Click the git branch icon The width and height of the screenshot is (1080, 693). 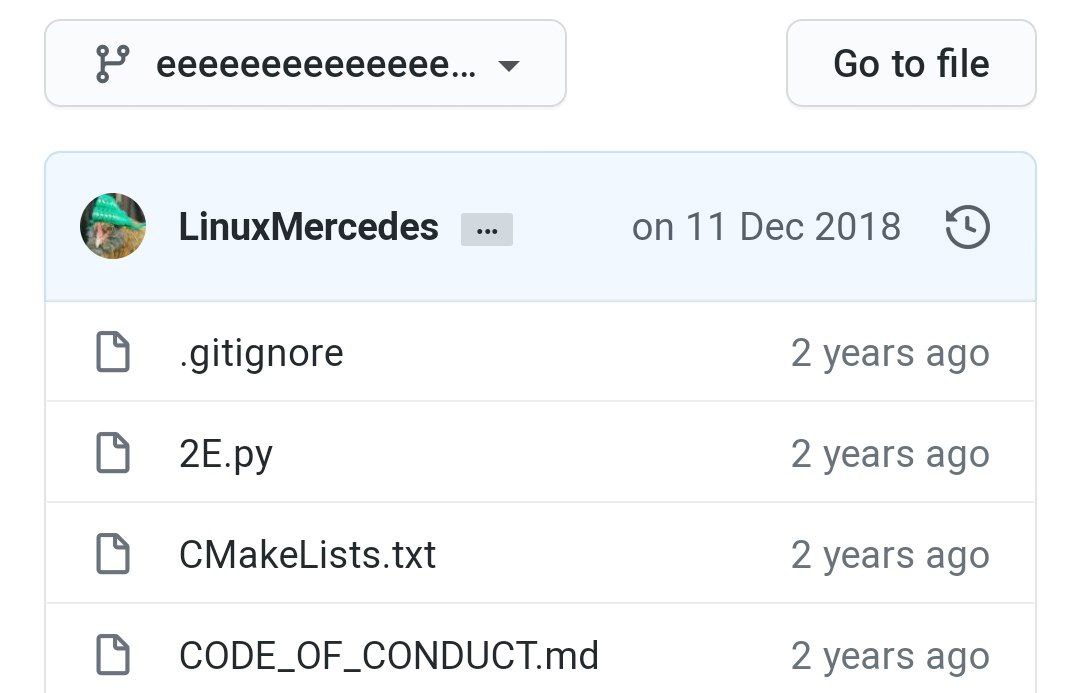point(112,64)
